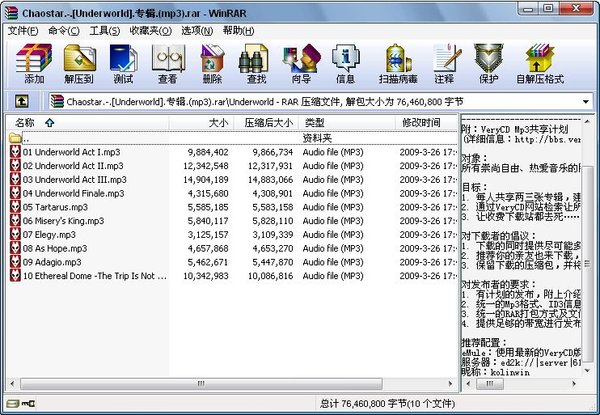Click the comment panel vertical scrollbar thumb
The height and width of the screenshot is (415, 600).
[587, 265]
